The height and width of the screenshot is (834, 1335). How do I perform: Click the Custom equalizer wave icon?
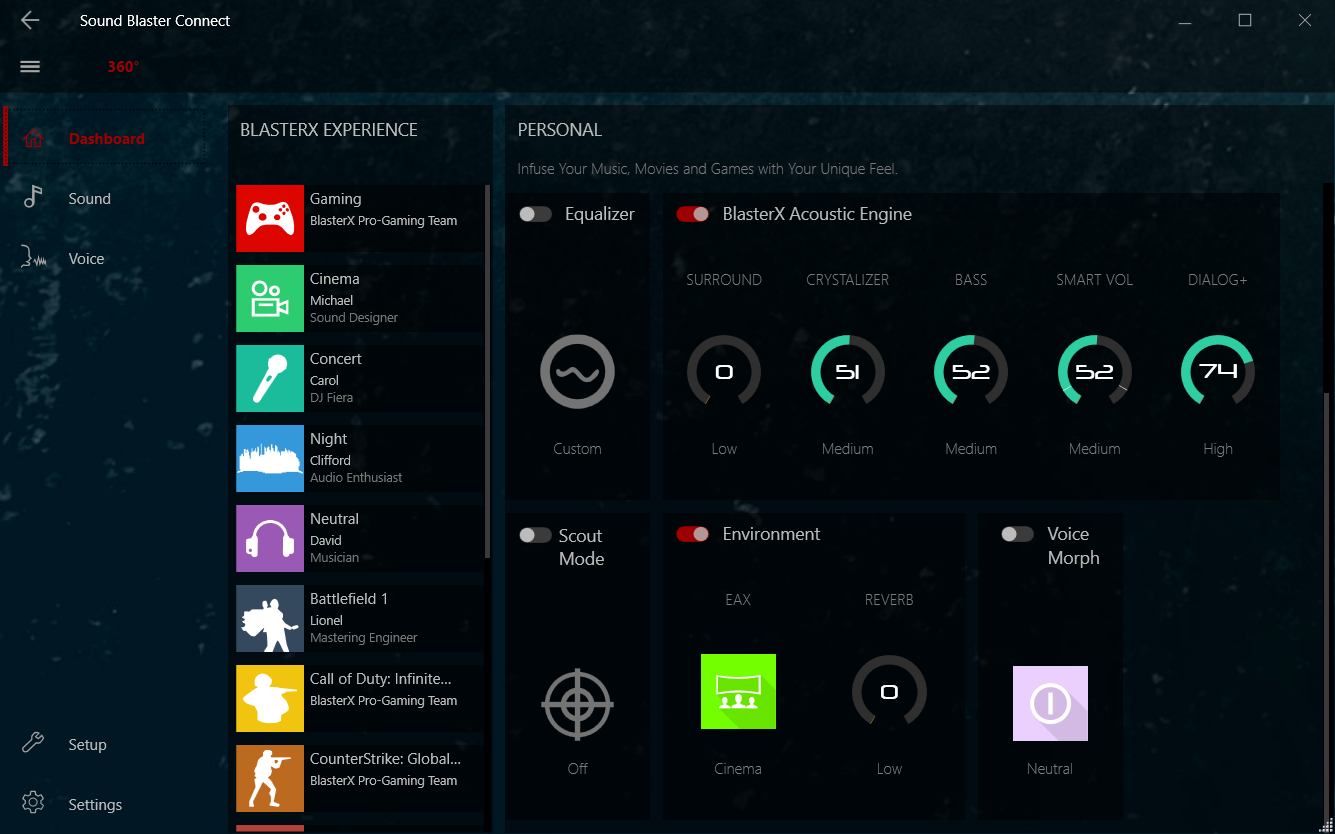577,372
